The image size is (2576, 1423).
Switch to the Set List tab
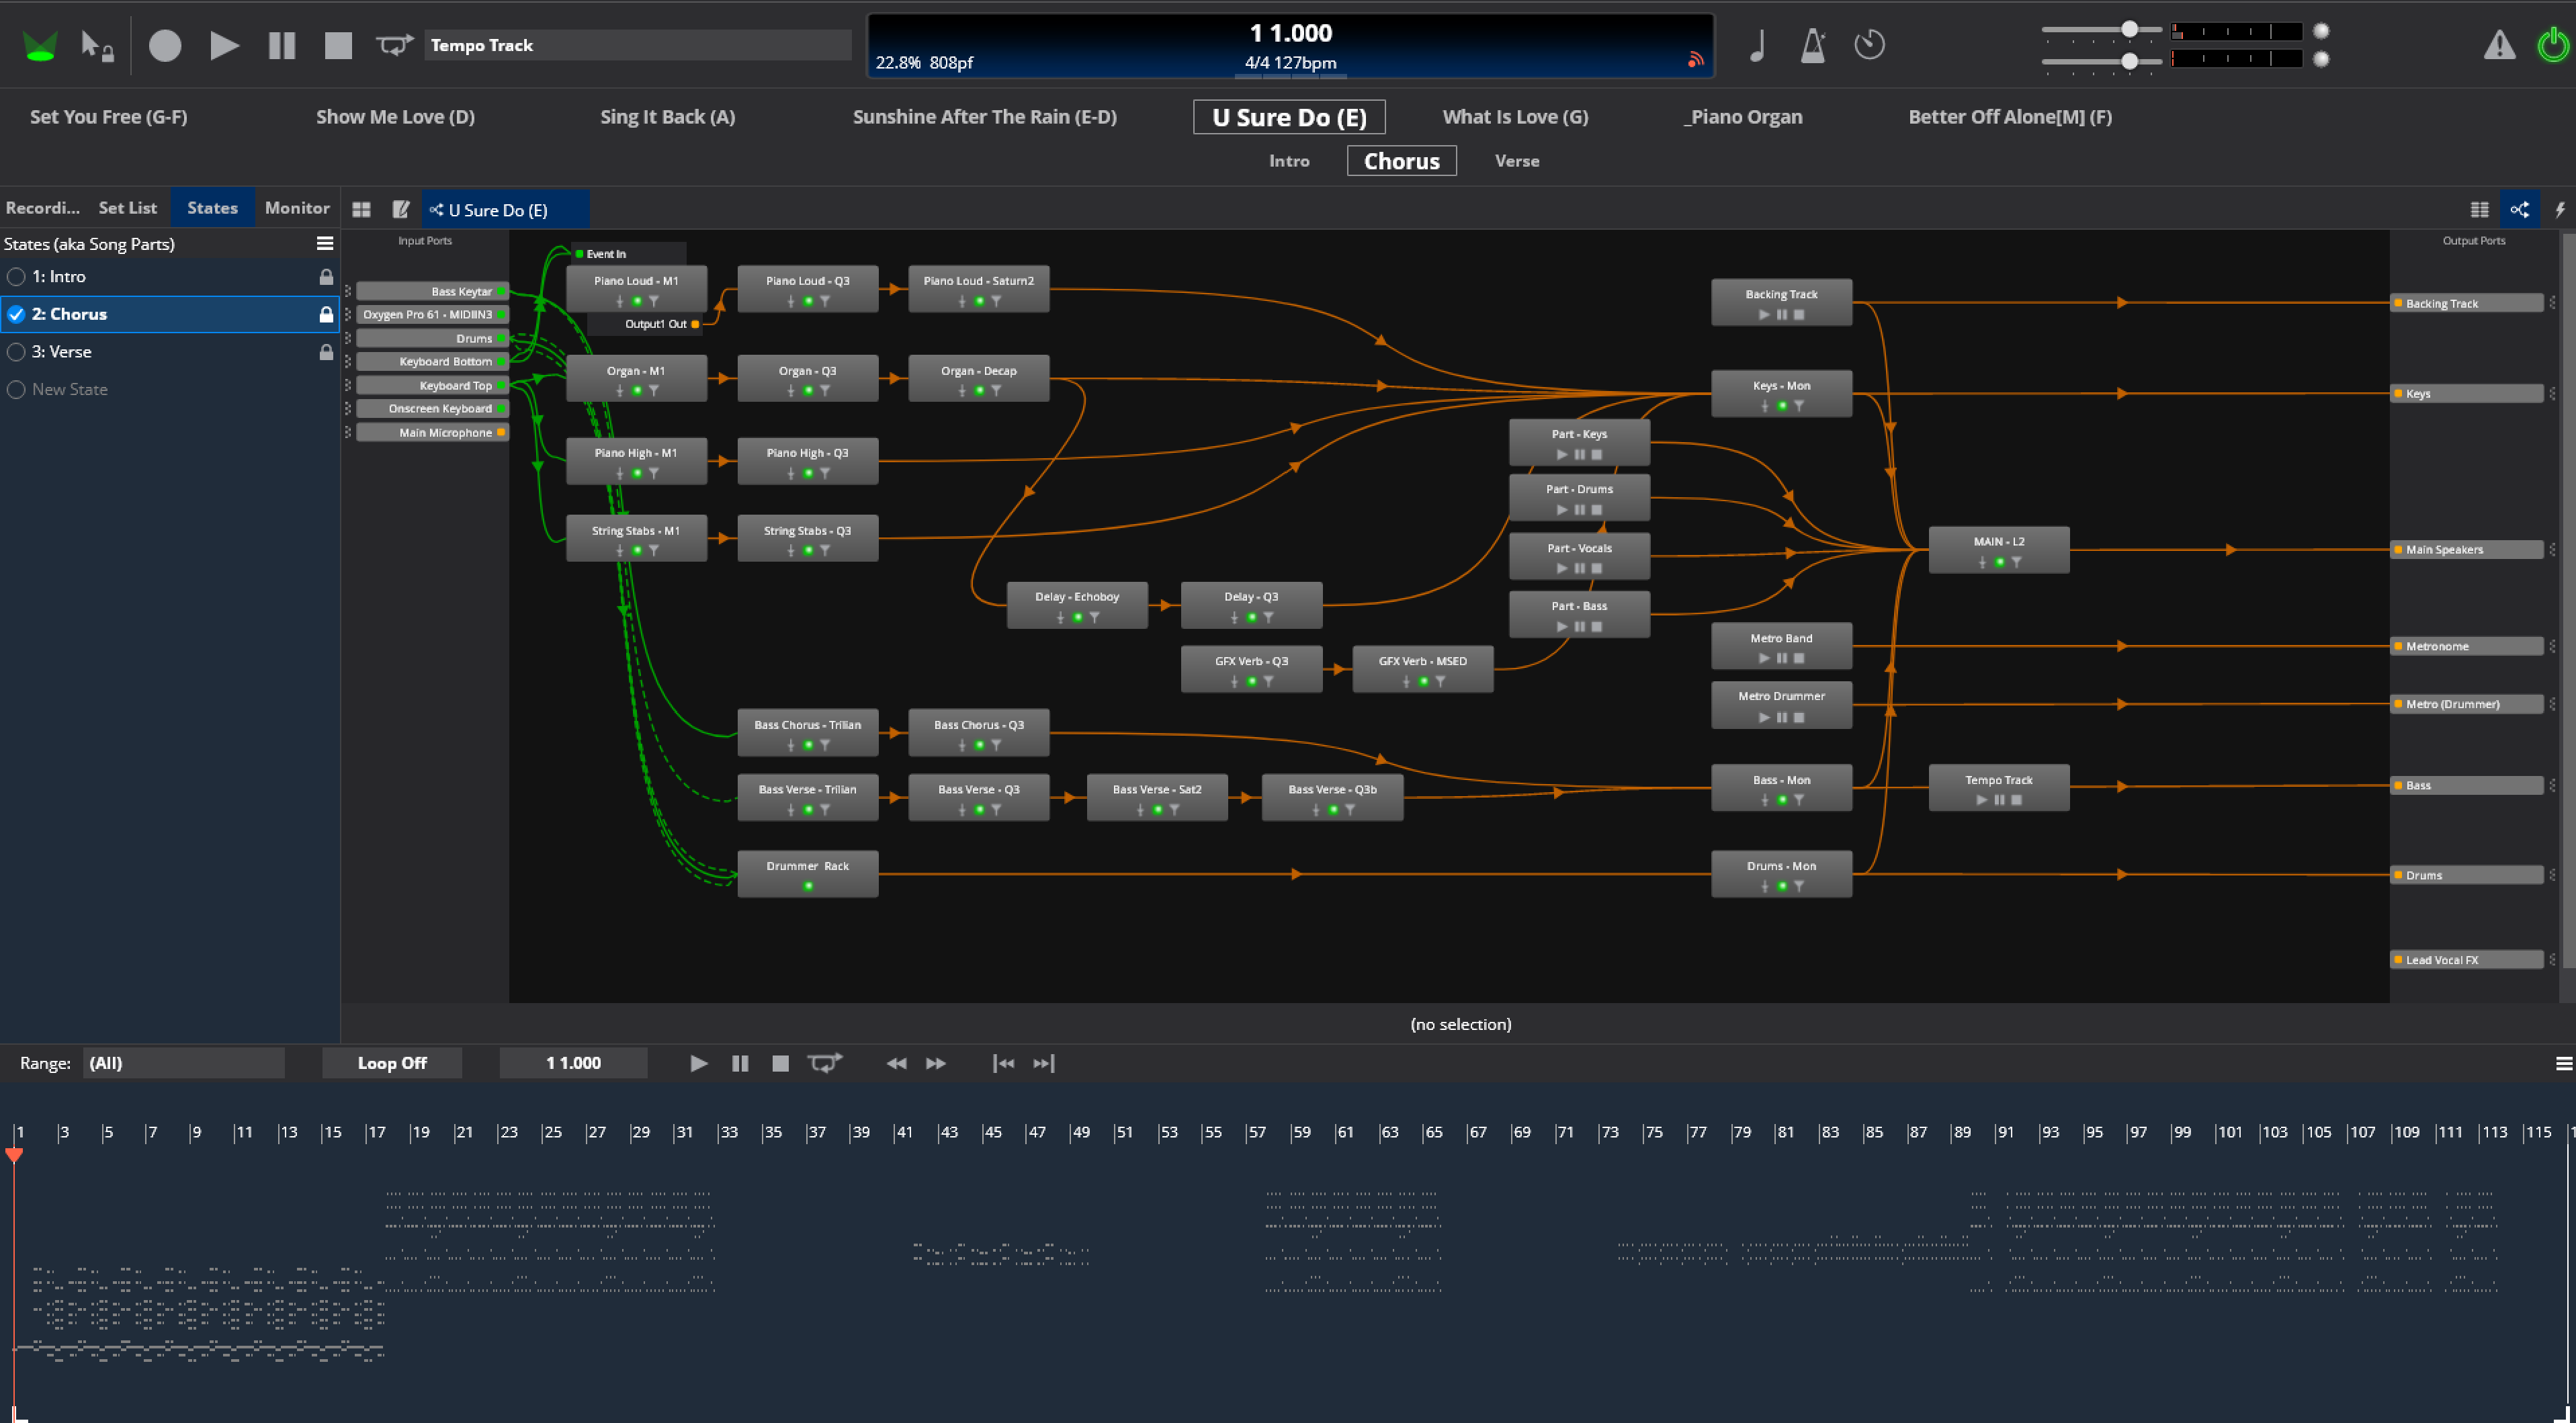point(127,208)
